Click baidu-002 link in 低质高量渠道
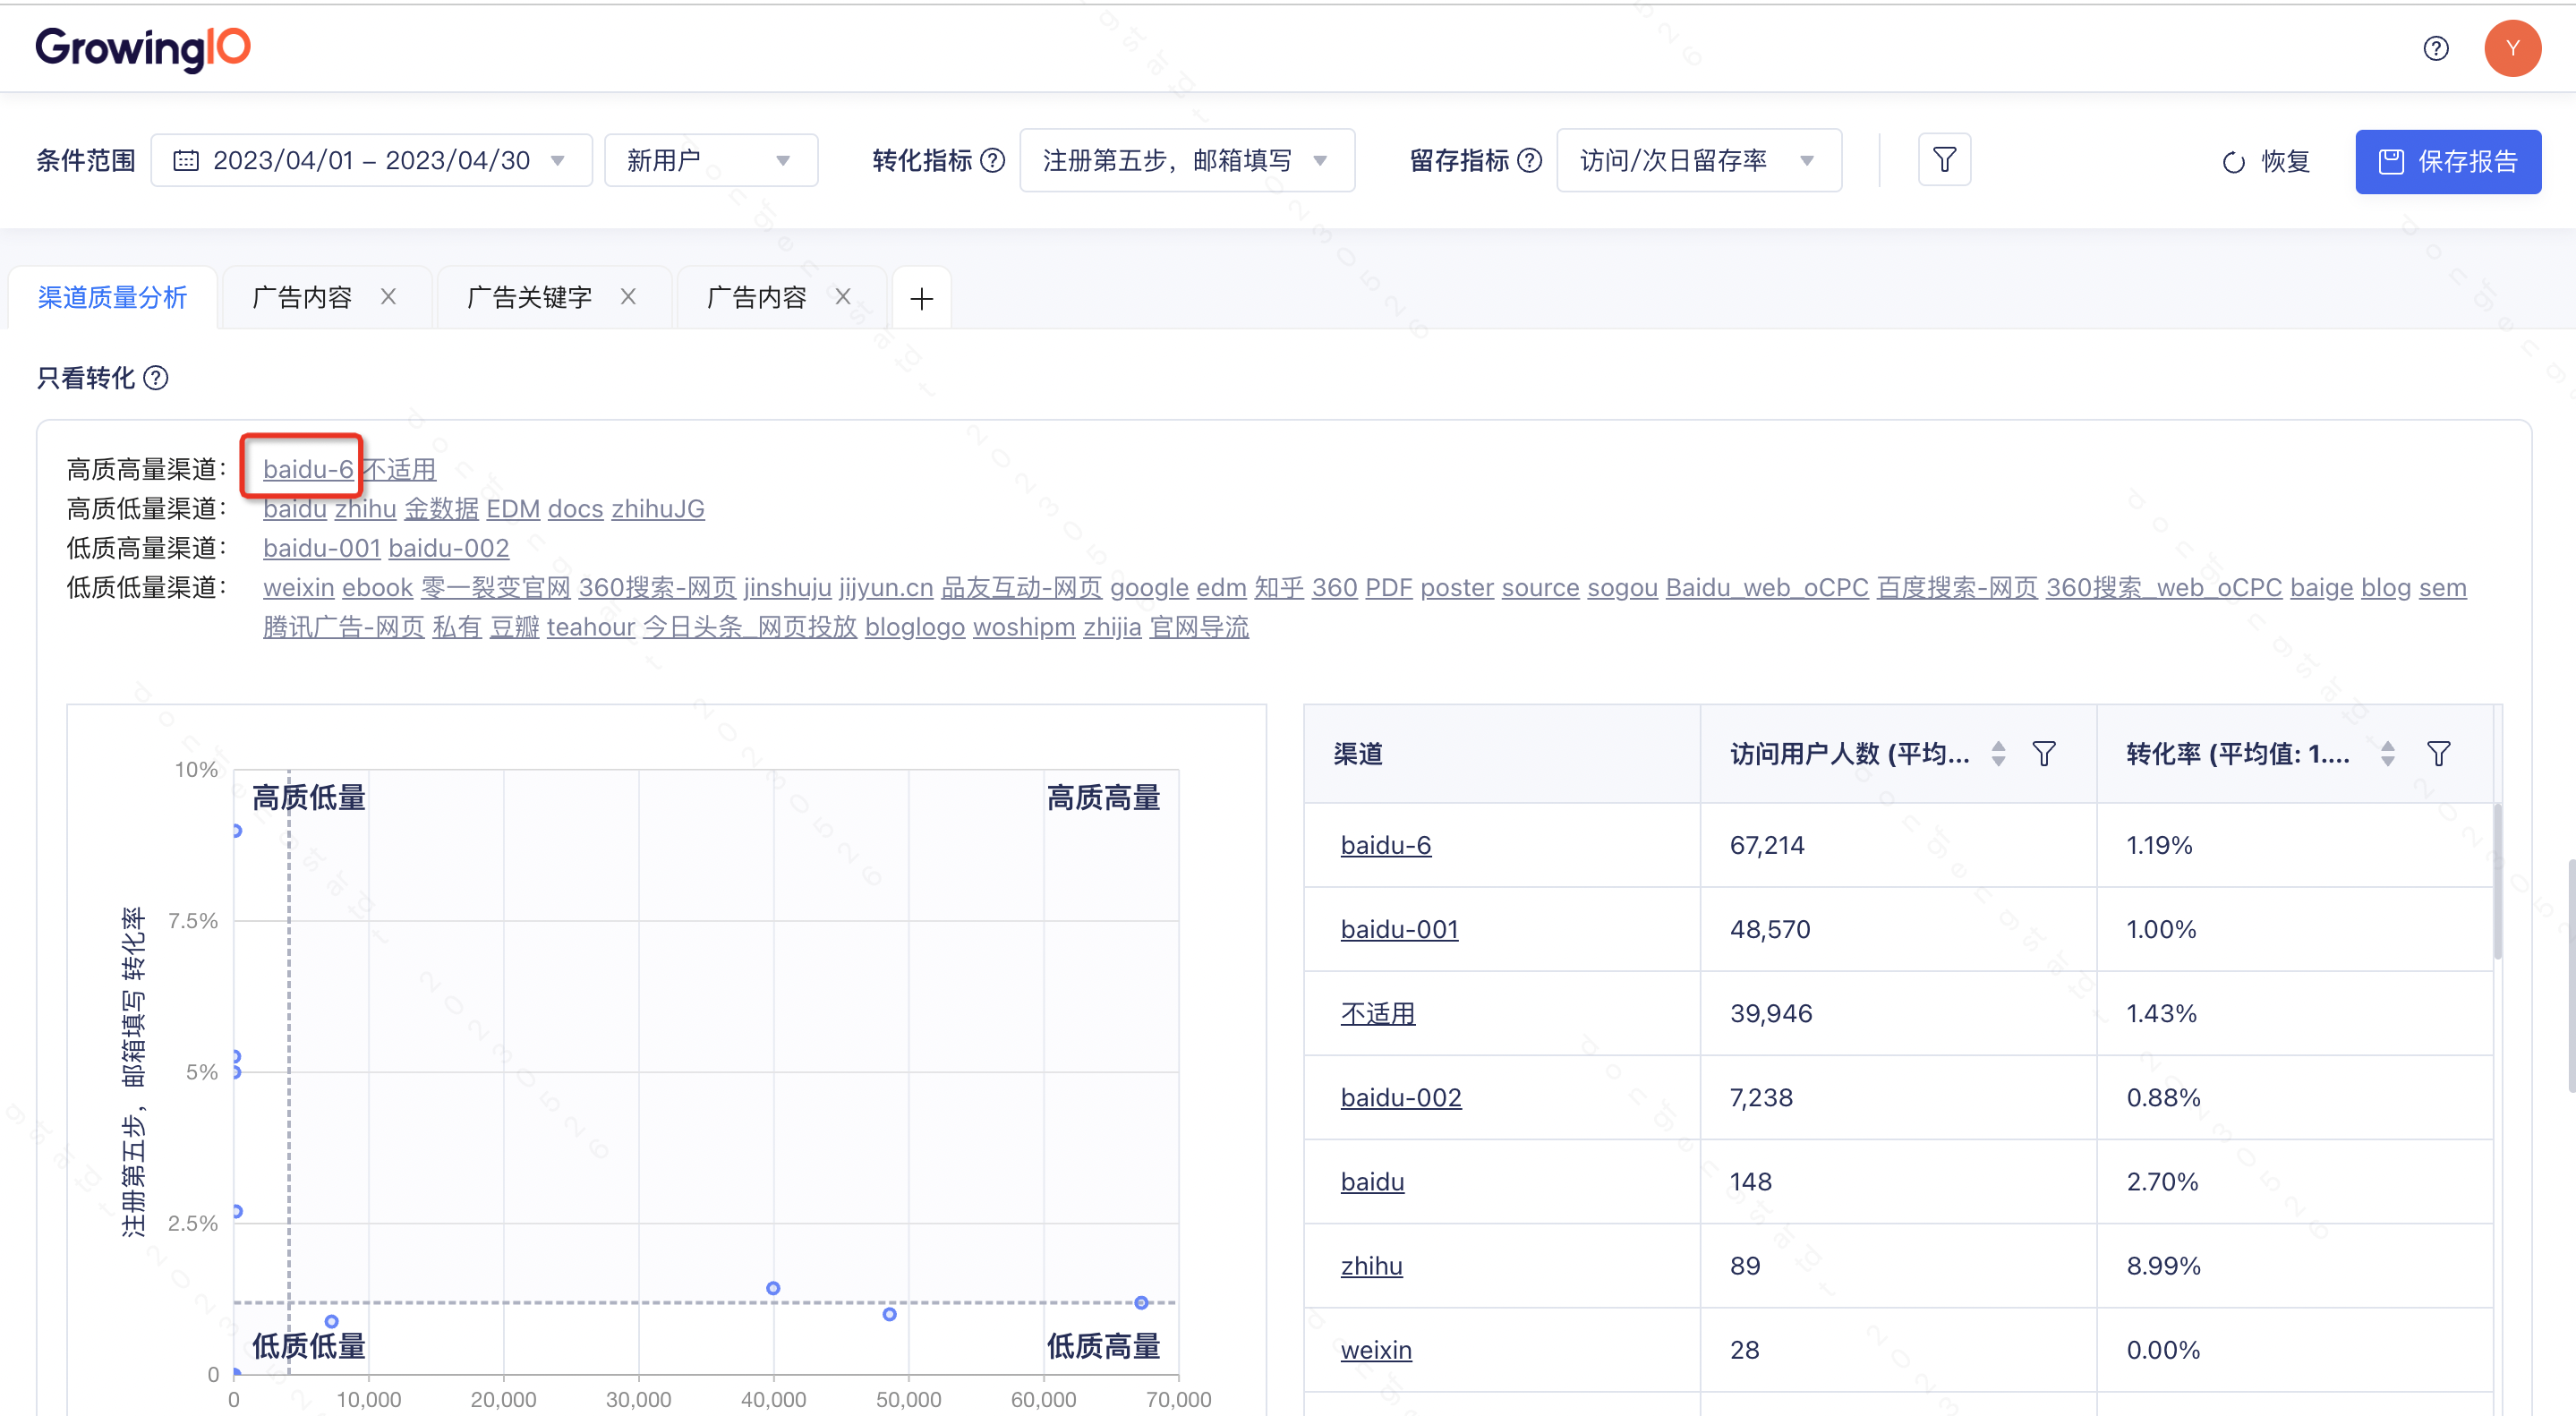Viewport: 2576px width, 1416px height. tap(449, 548)
